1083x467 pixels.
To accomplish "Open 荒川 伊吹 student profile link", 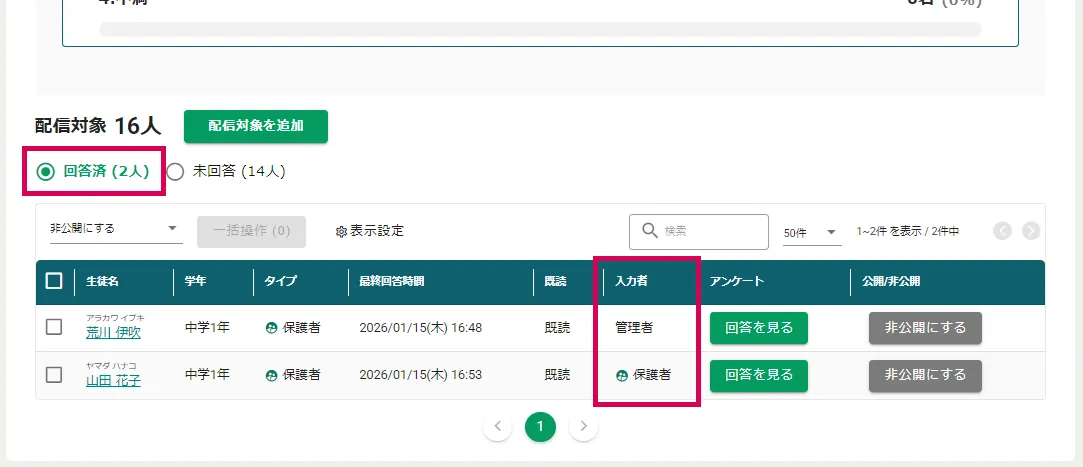I will (x=113, y=332).
